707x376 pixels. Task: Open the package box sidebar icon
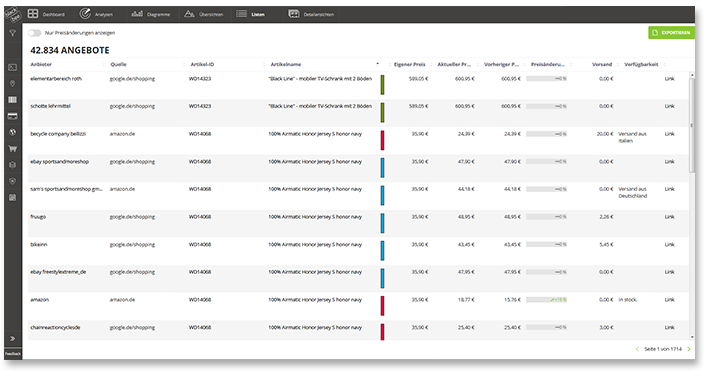click(13, 165)
